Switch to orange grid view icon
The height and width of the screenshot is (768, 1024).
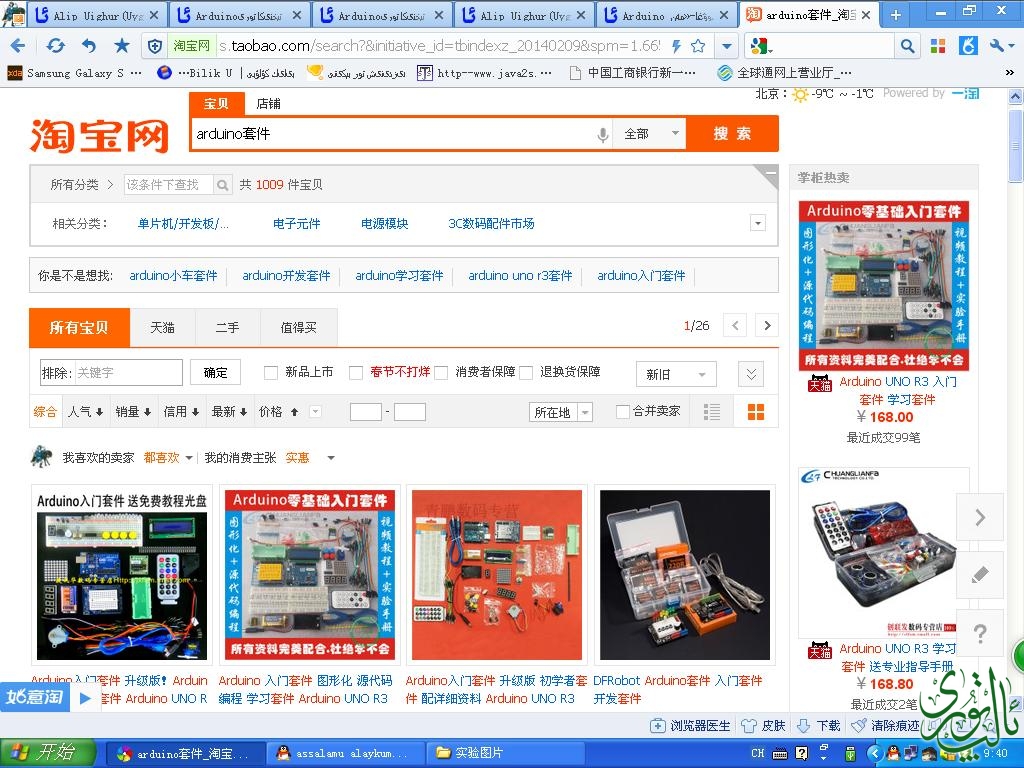[x=756, y=411]
